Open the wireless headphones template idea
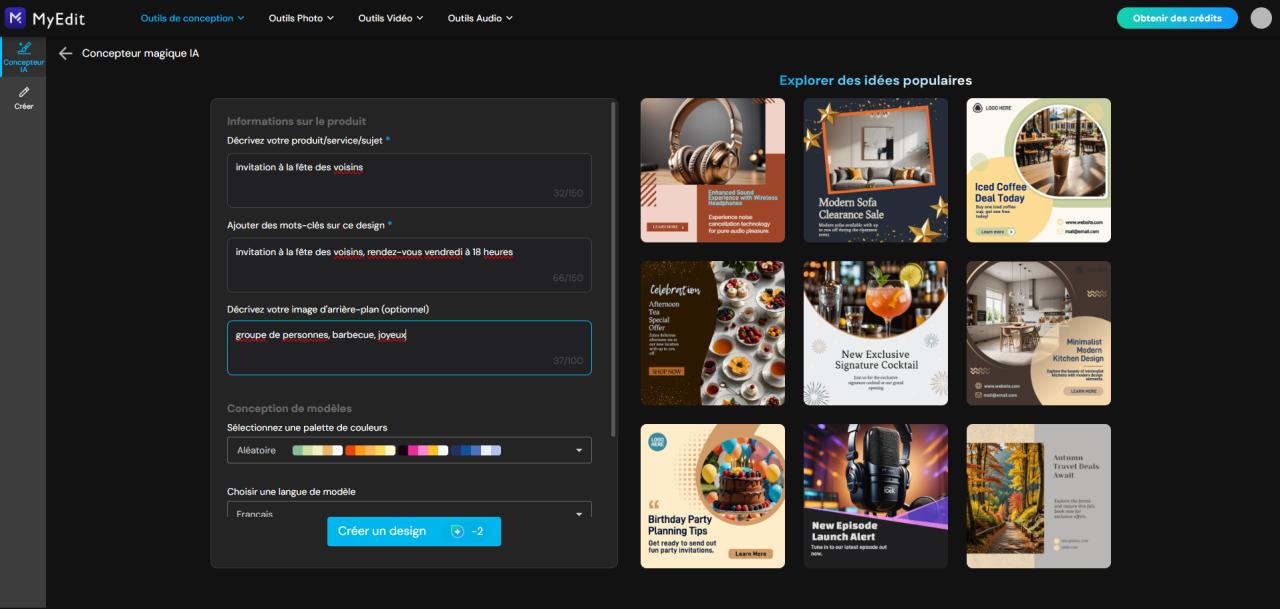The image size is (1280, 609). 712,170
